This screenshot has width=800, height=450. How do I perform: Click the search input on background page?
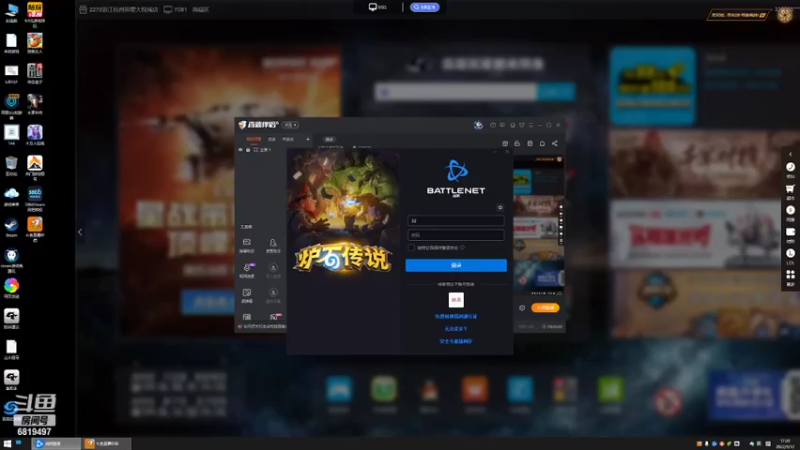coord(456,92)
